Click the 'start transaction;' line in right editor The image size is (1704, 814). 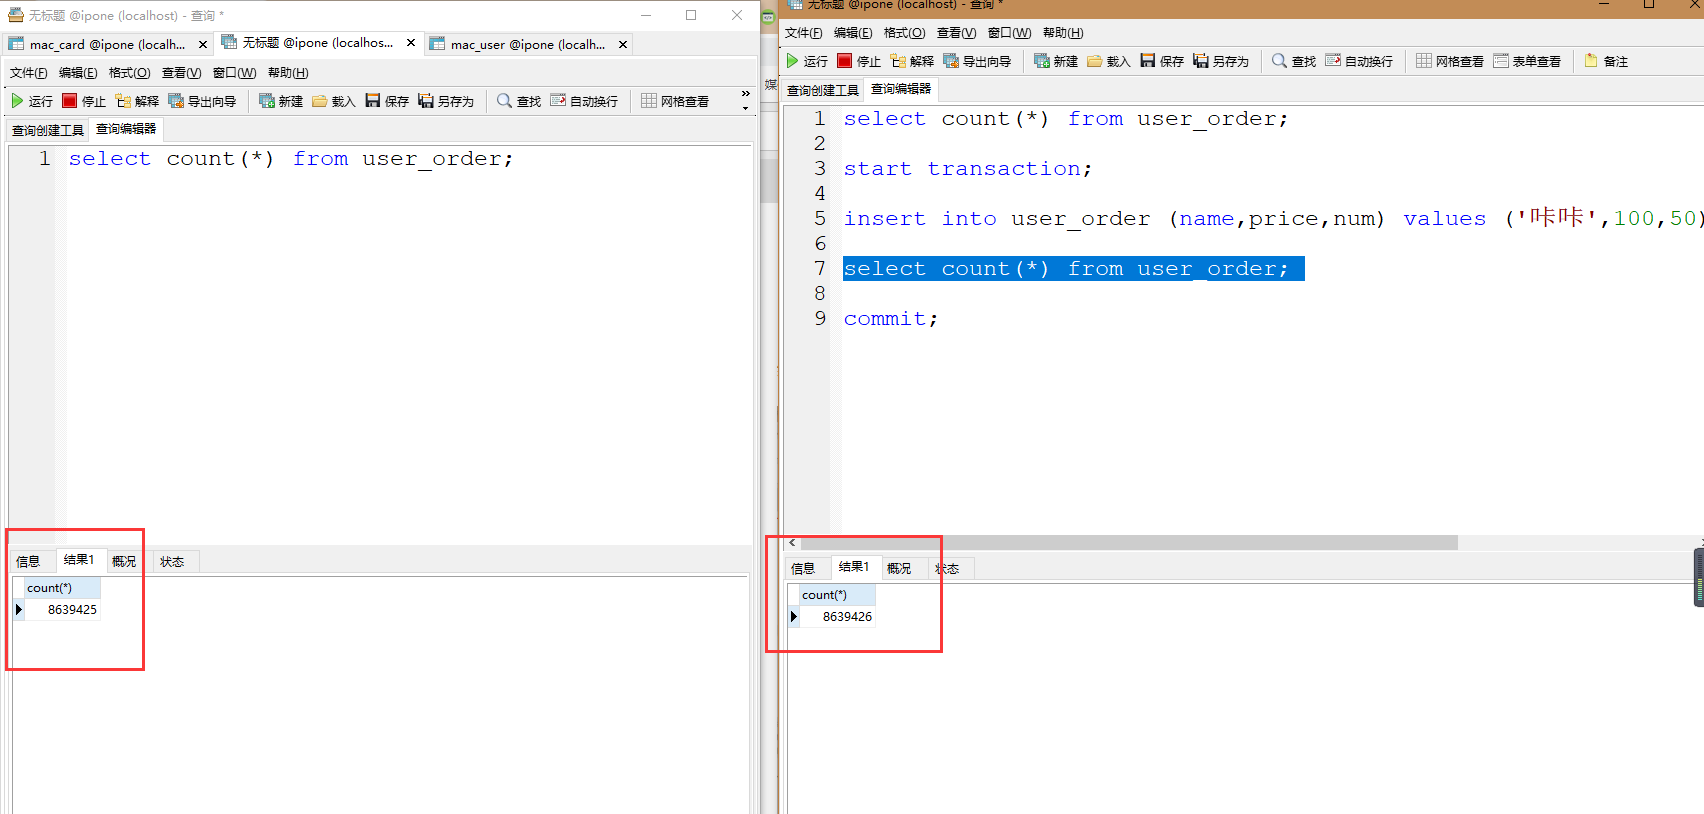967,169
